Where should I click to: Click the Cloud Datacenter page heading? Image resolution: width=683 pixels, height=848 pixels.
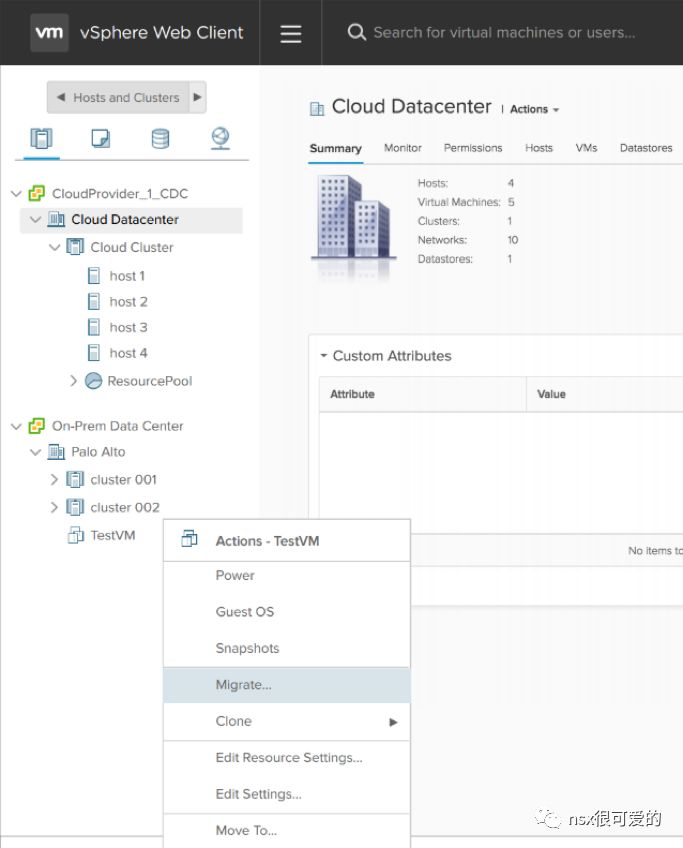(412, 107)
